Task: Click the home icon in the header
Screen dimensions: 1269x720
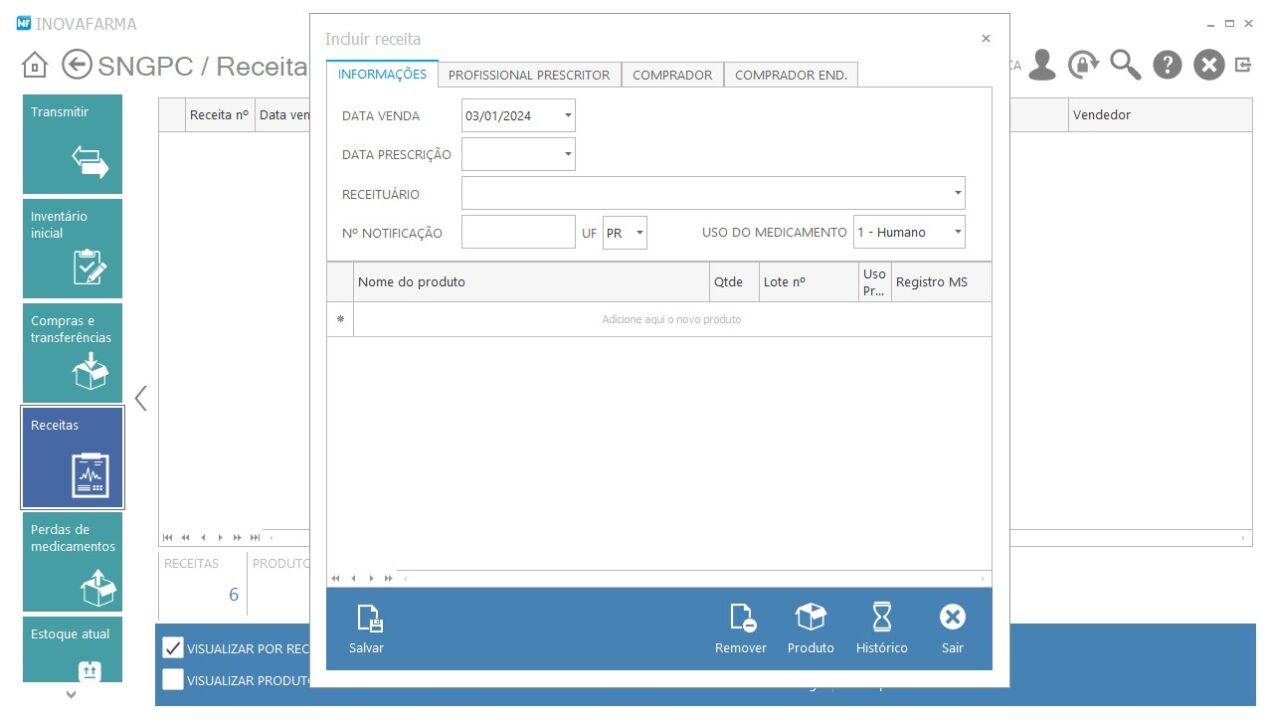Action: [x=35, y=66]
